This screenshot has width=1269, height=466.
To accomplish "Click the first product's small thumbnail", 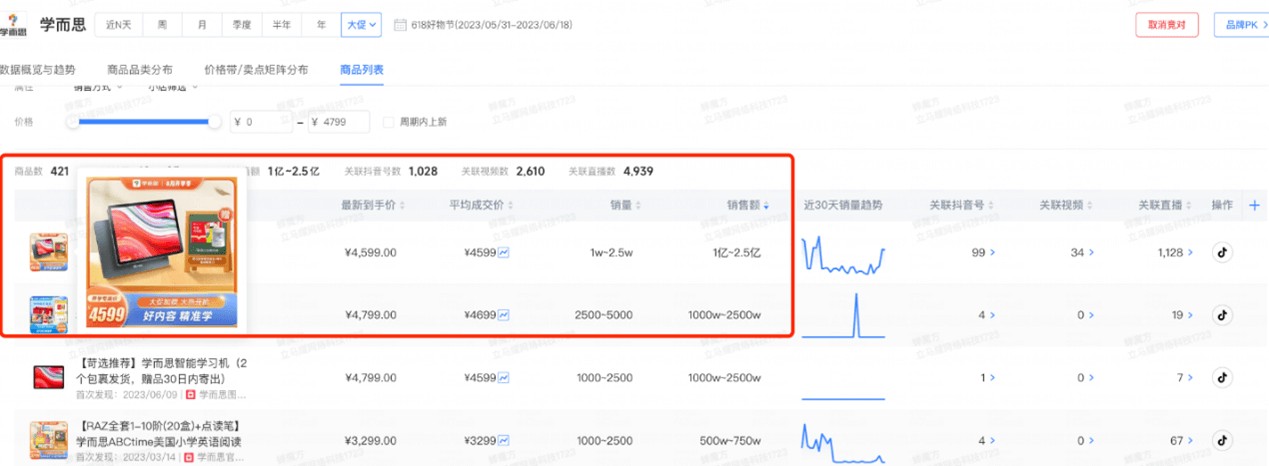I will coord(49,252).
